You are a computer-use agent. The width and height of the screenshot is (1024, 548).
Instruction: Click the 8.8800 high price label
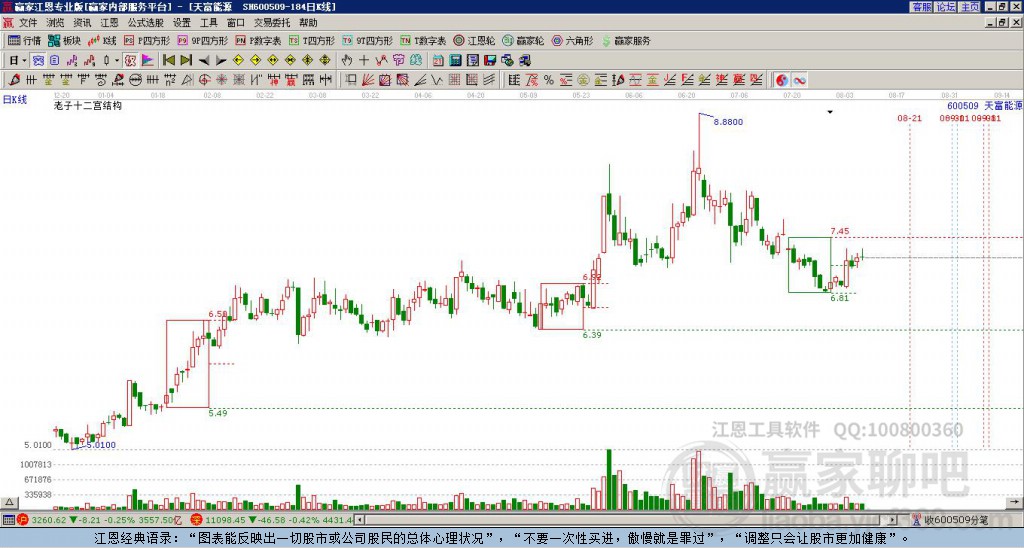pos(728,121)
